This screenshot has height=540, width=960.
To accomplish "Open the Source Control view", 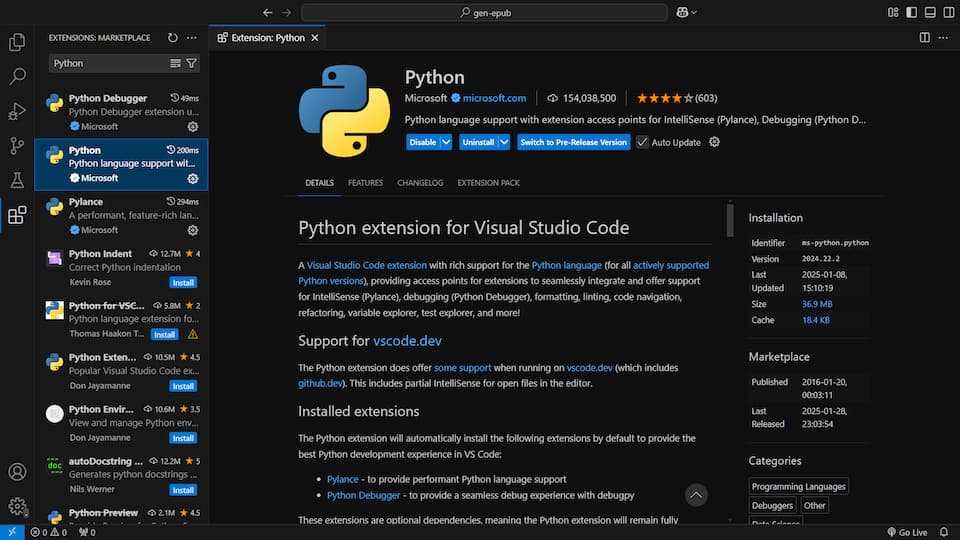I will coord(17,146).
